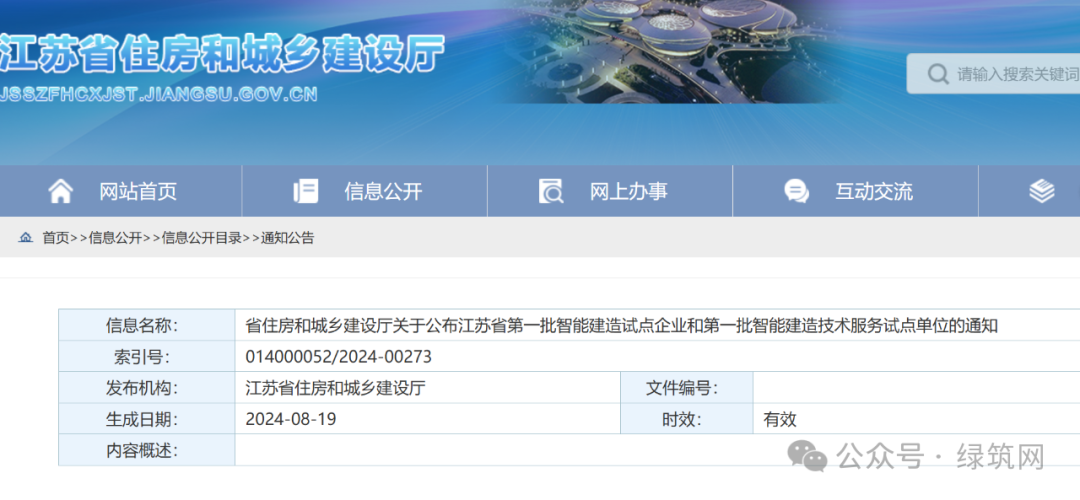Click the 首页 breadcrumb link
Screen dimensions: 1080x500
[56, 238]
